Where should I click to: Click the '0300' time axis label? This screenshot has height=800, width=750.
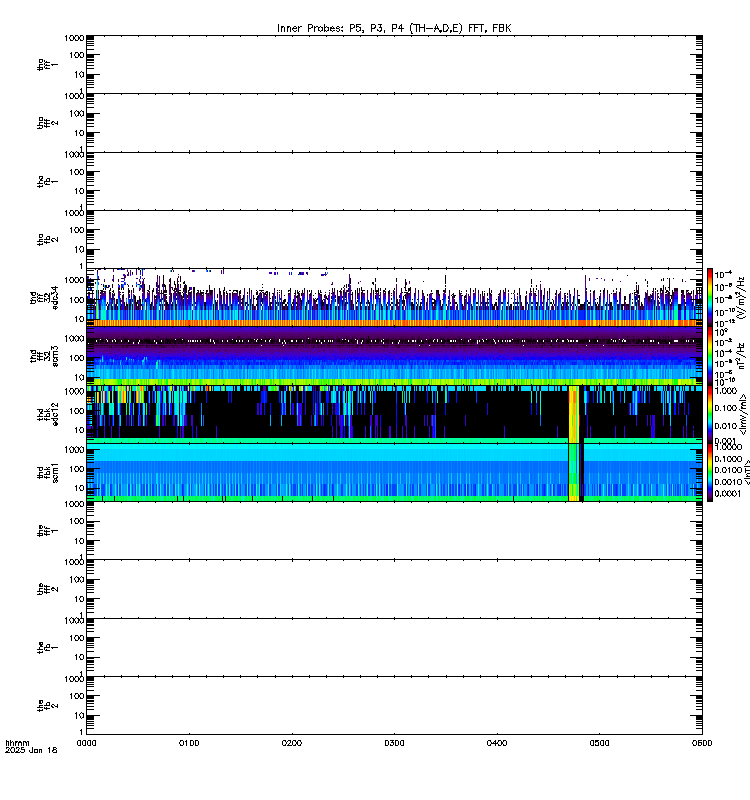(x=394, y=743)
